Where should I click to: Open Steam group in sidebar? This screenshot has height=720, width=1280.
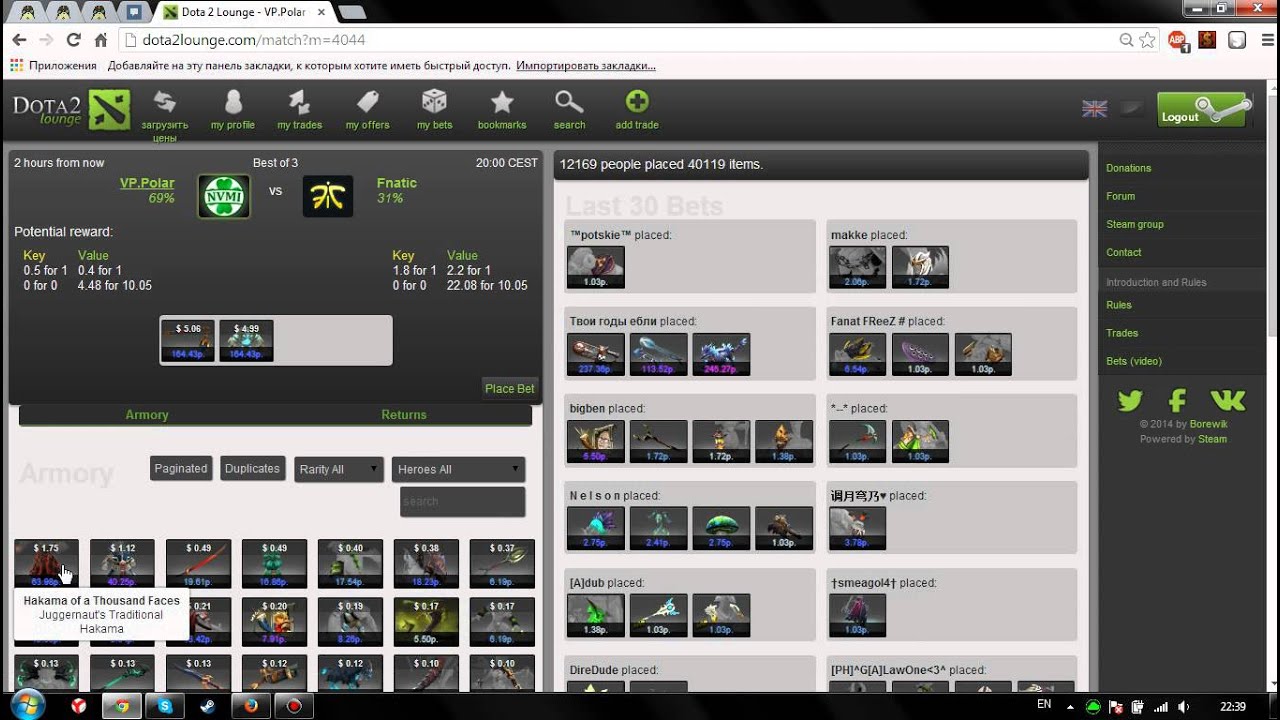1135,224
